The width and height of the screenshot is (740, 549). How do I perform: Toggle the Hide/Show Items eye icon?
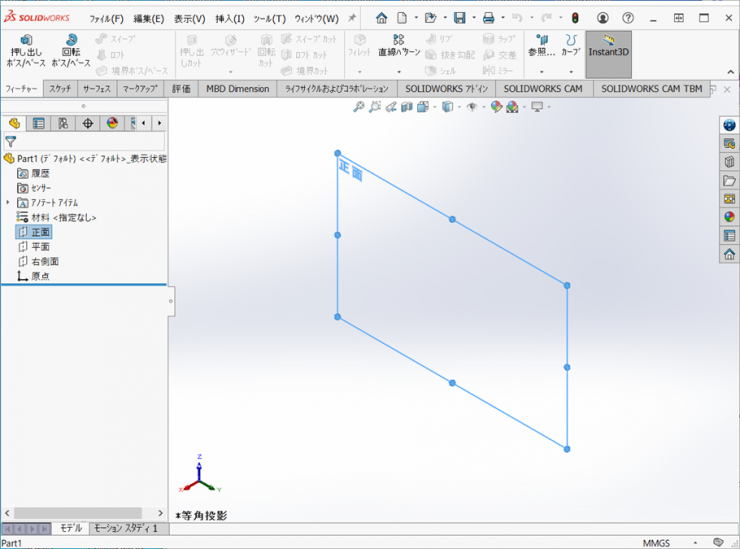[x=471, y=107]
